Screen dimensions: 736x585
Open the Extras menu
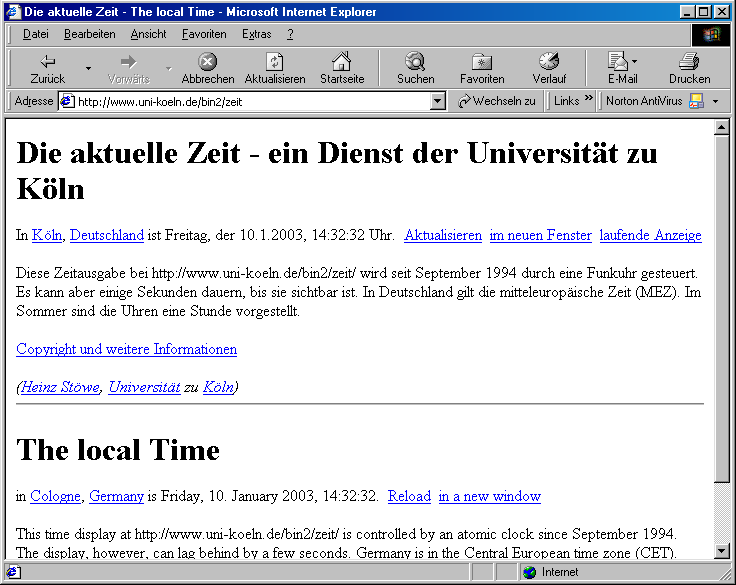click(256, 34)
